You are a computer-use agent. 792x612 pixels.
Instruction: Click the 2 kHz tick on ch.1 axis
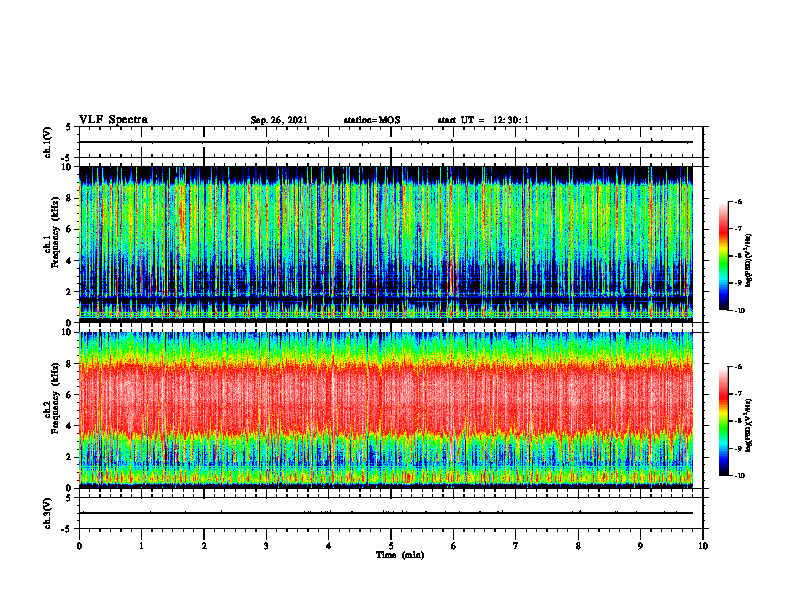tap(70, 291)
